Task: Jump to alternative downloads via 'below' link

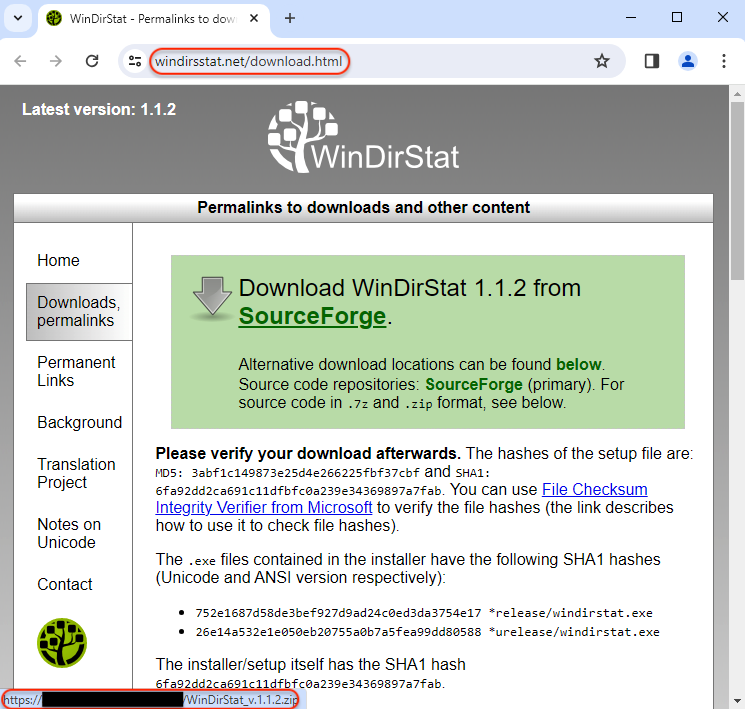Action: click(x=578, y=364)
